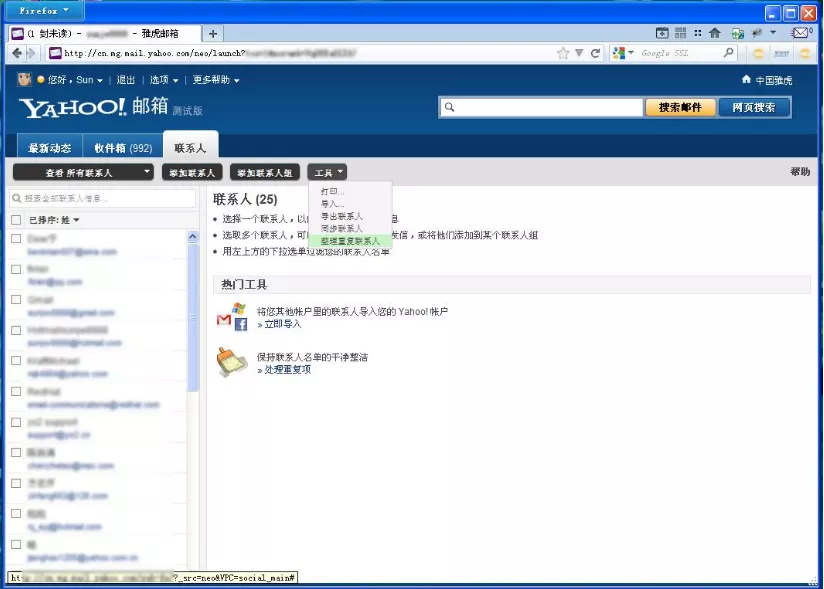824x589 pixels.
Task: Check the fifth contact's checkbox
Action: (16, 360)
